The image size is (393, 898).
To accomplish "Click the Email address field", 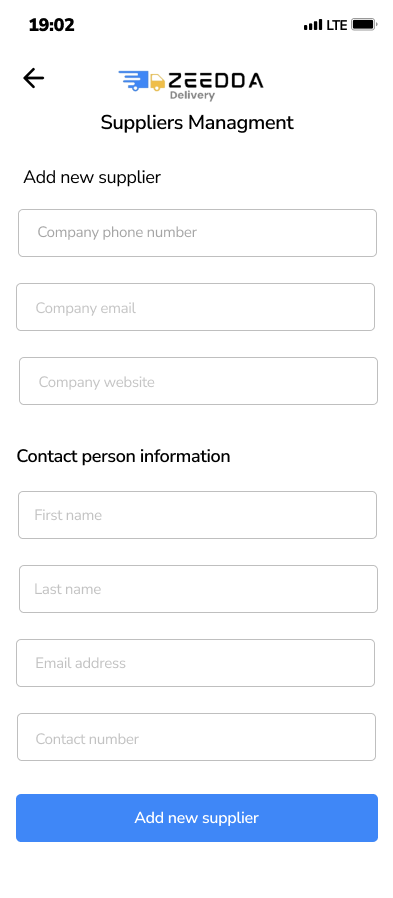I will tap(195, 663).
